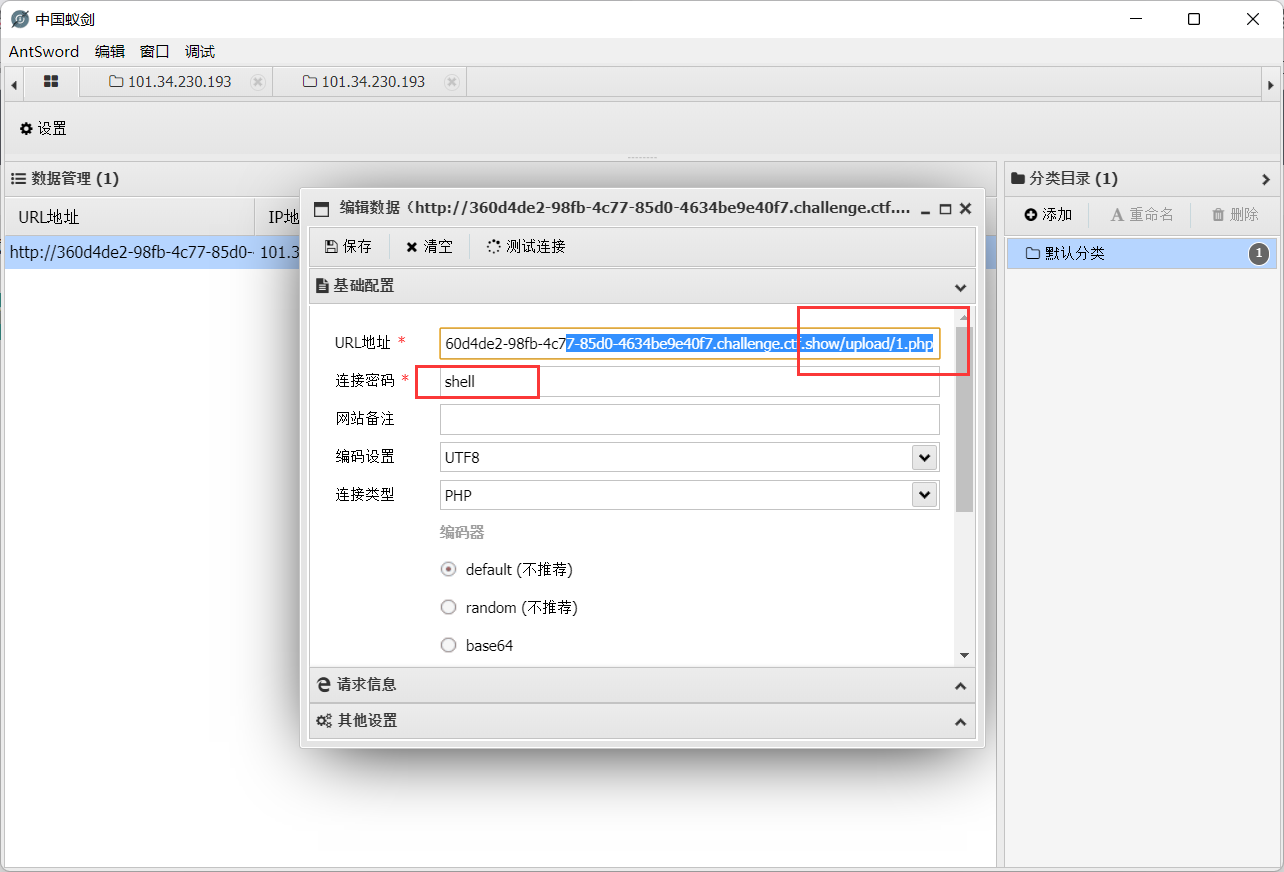Image resolution: width=1284 pixels, height=872 pixels.
Task: Select the base64 encoder radio
Action: (x=449, y=645)
